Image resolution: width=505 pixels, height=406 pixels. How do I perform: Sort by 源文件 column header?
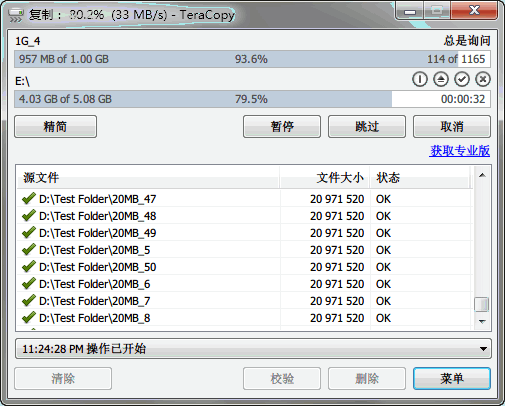(148, 178)
